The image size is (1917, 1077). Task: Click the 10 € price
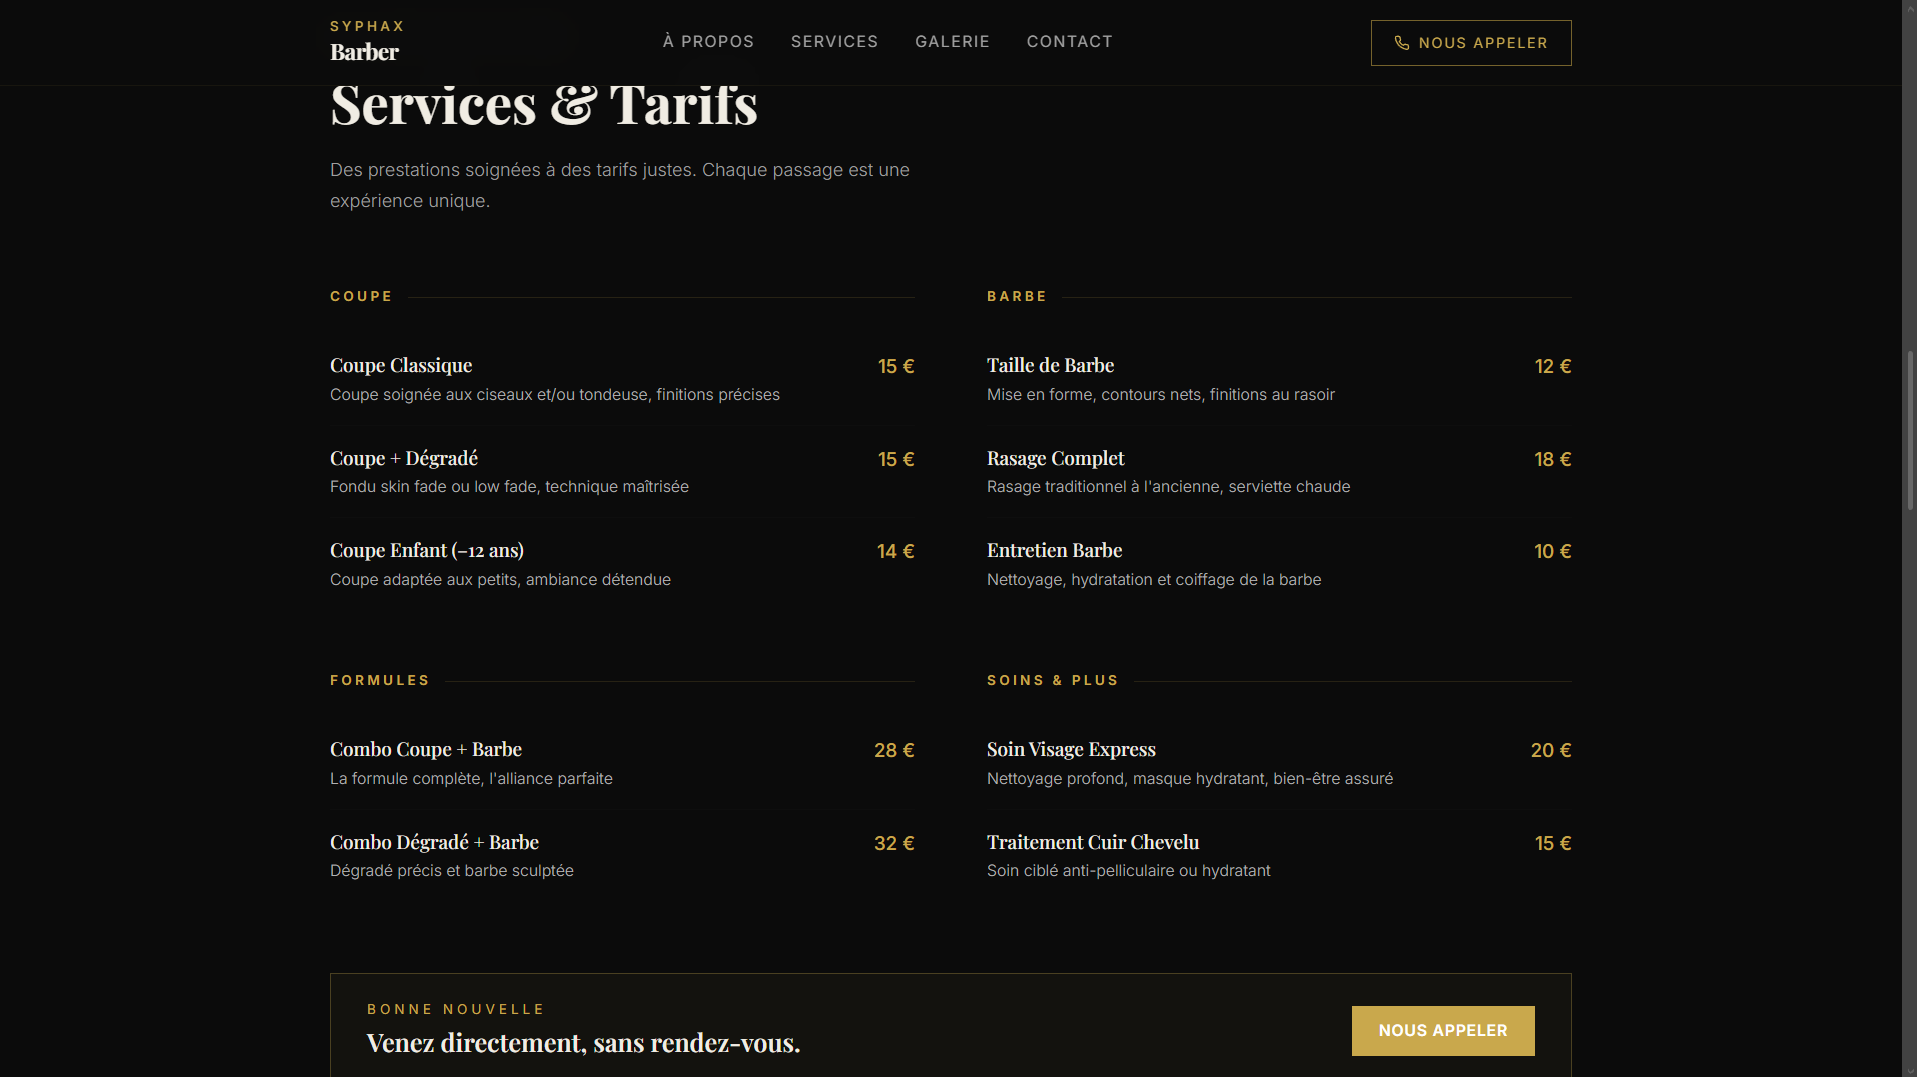click(x=1552, y=552)
